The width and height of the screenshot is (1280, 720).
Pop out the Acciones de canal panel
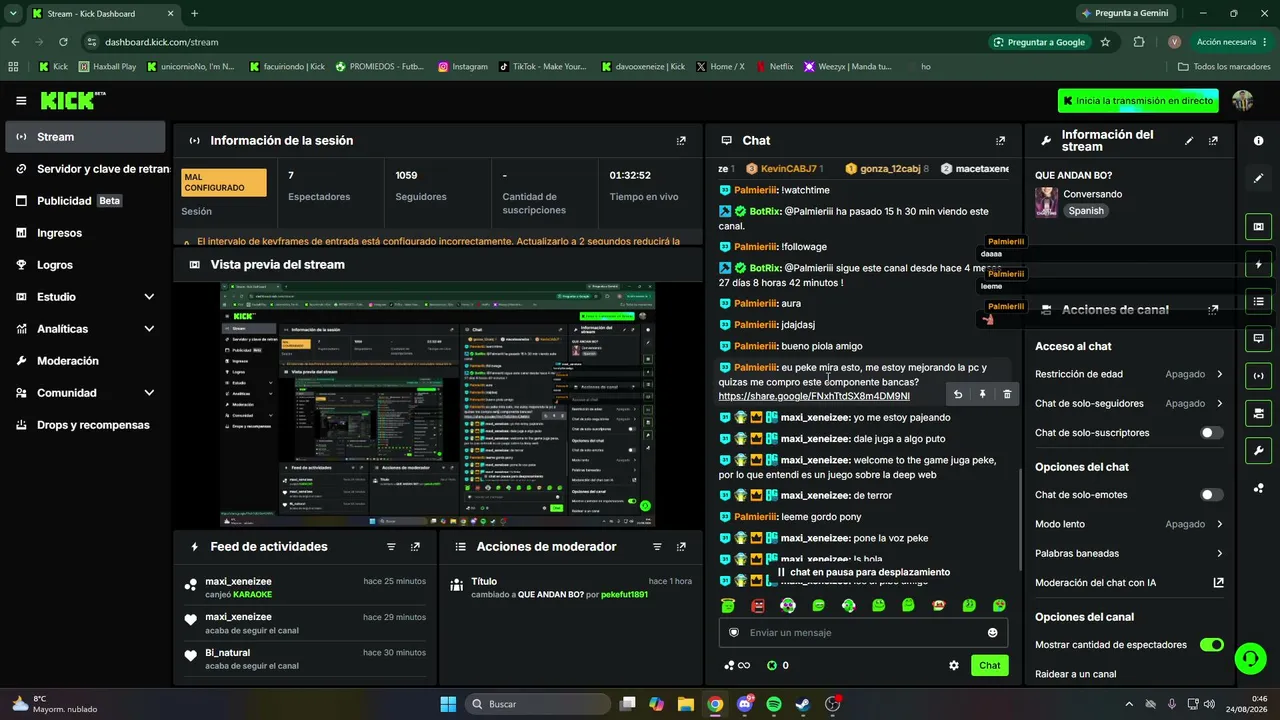point(1213,310)
